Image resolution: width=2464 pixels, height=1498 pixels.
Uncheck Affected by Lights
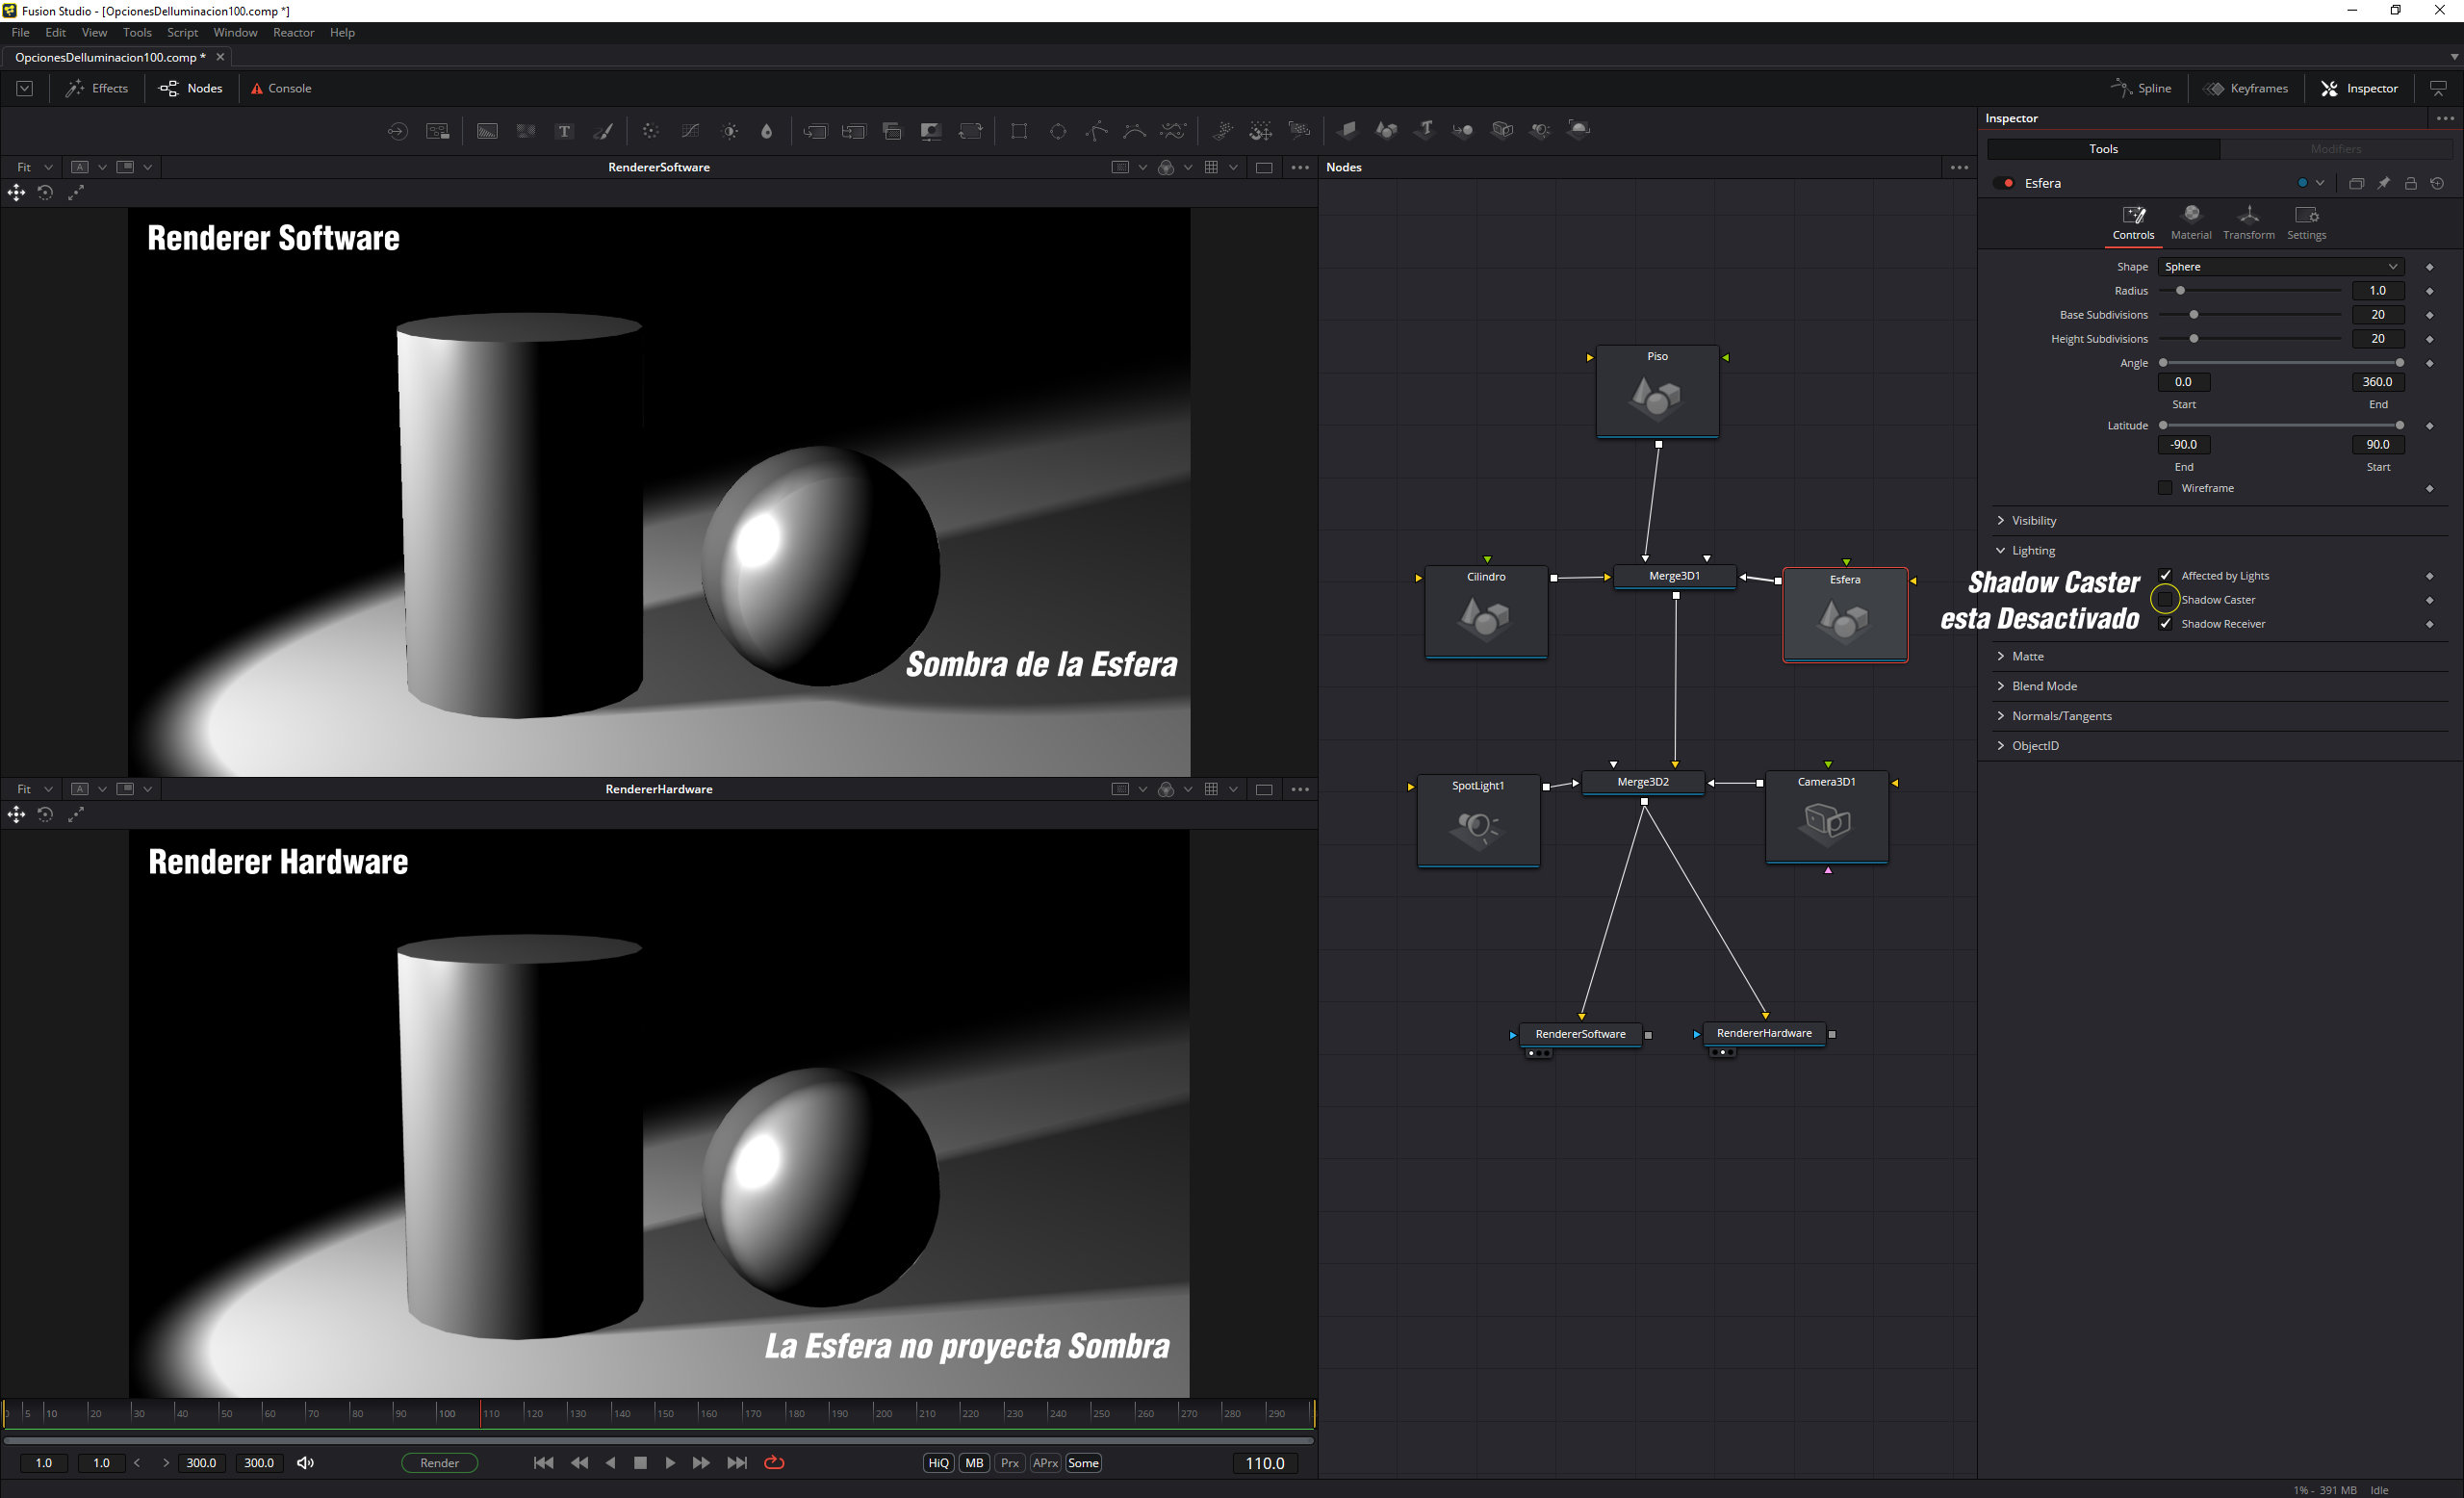(2165, 575)
